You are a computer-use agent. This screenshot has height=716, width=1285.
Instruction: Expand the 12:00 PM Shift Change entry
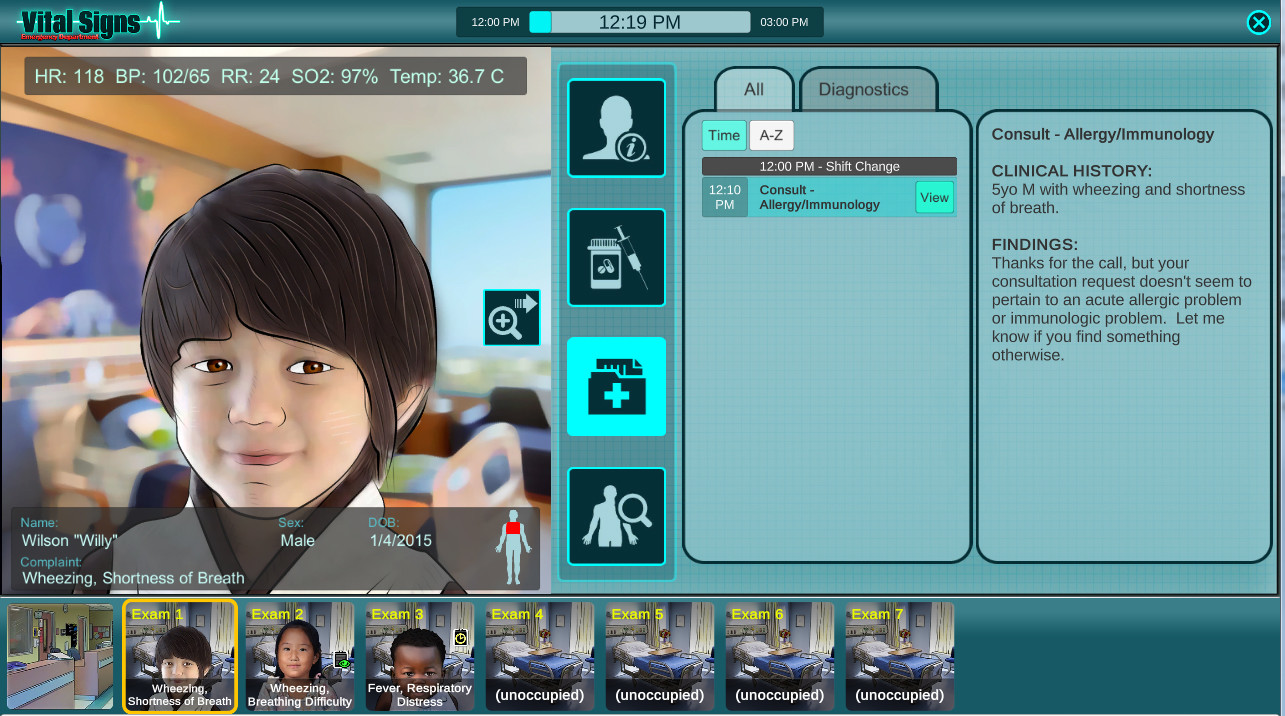click(x=828, y=165)
